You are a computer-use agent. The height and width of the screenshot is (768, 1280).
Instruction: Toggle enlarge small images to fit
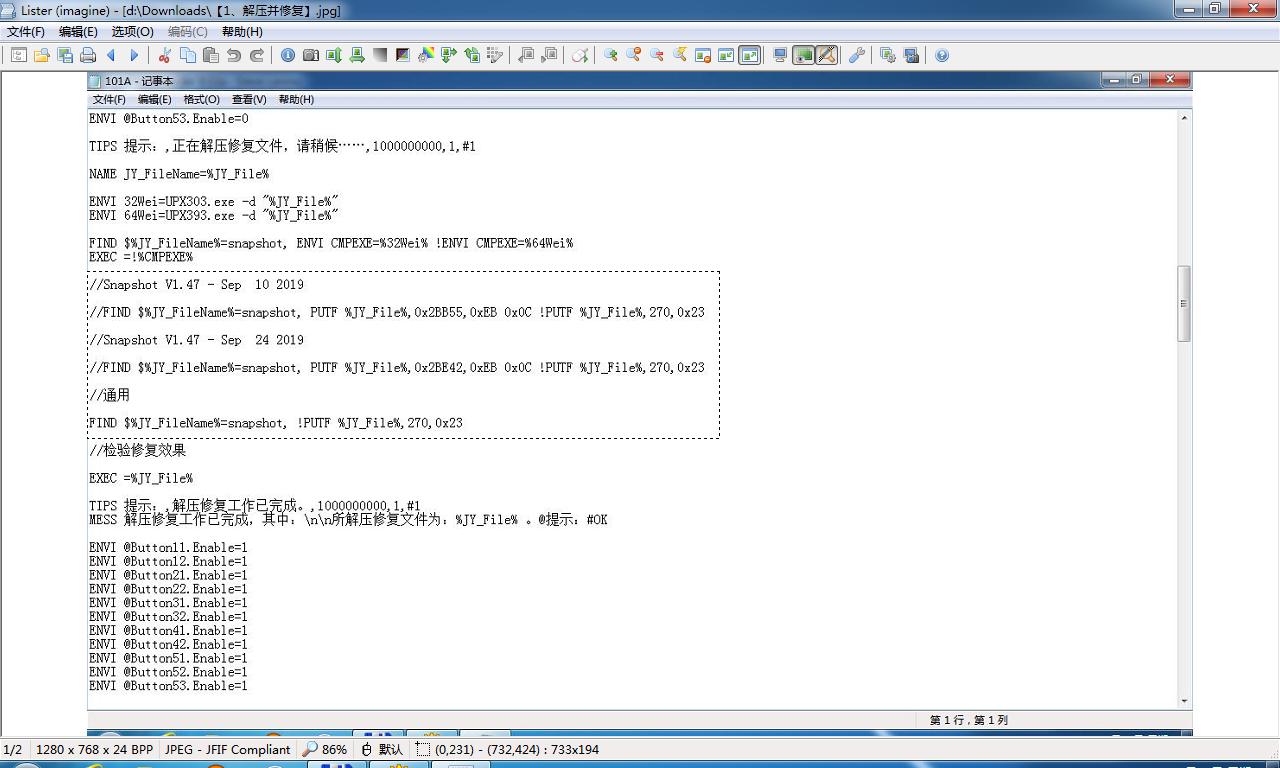(749, 55)
